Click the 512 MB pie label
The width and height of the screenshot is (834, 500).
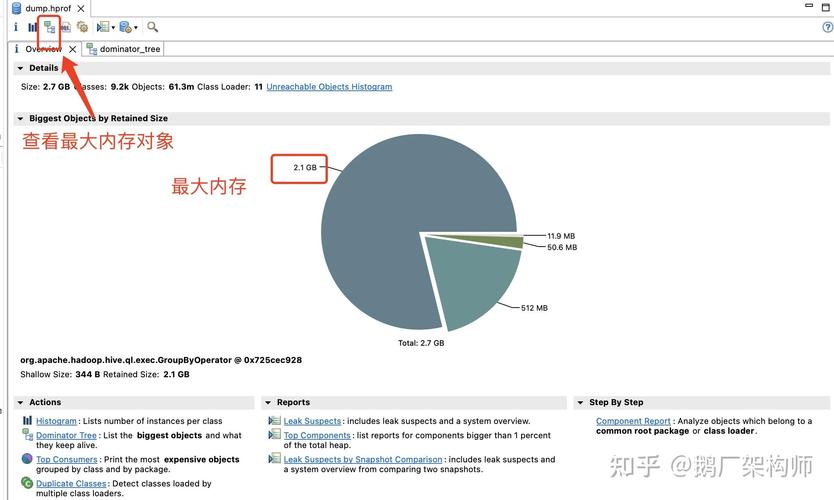point(534,308)
